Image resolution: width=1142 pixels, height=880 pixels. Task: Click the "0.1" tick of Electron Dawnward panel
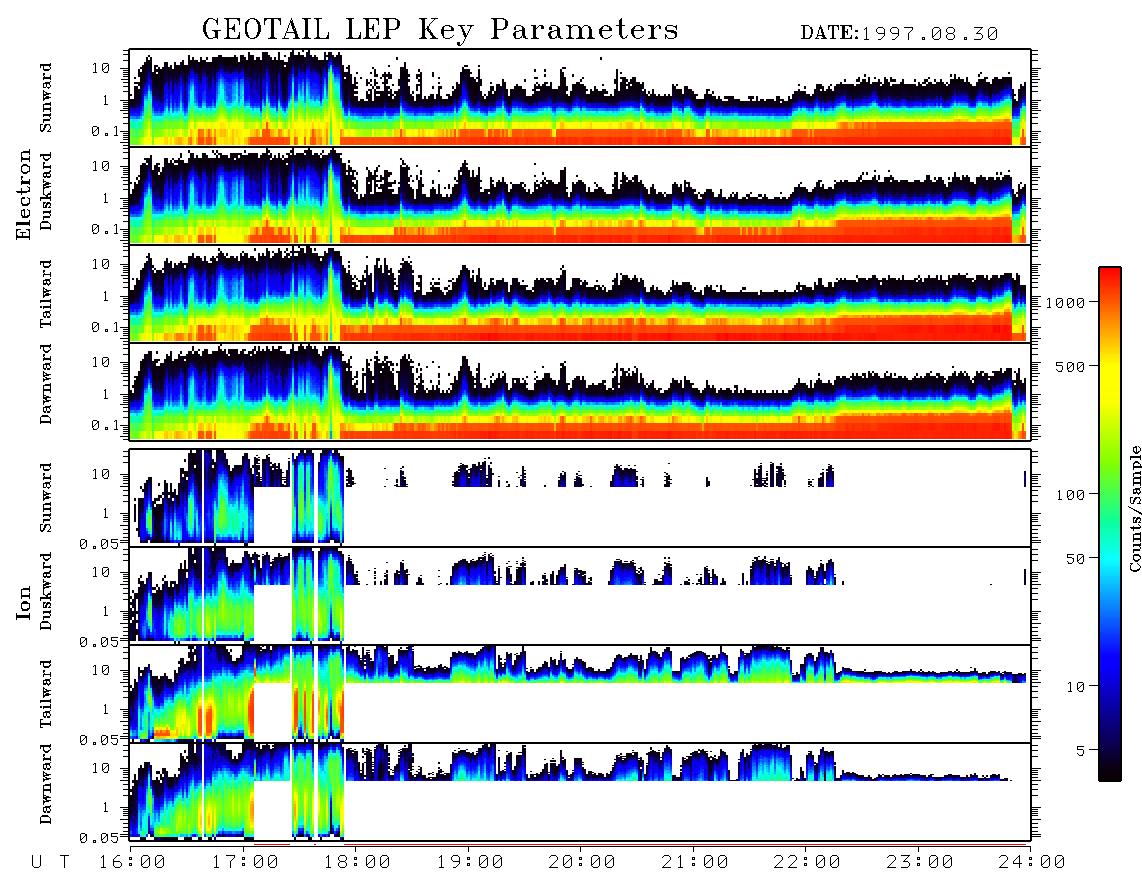(105, 425)
